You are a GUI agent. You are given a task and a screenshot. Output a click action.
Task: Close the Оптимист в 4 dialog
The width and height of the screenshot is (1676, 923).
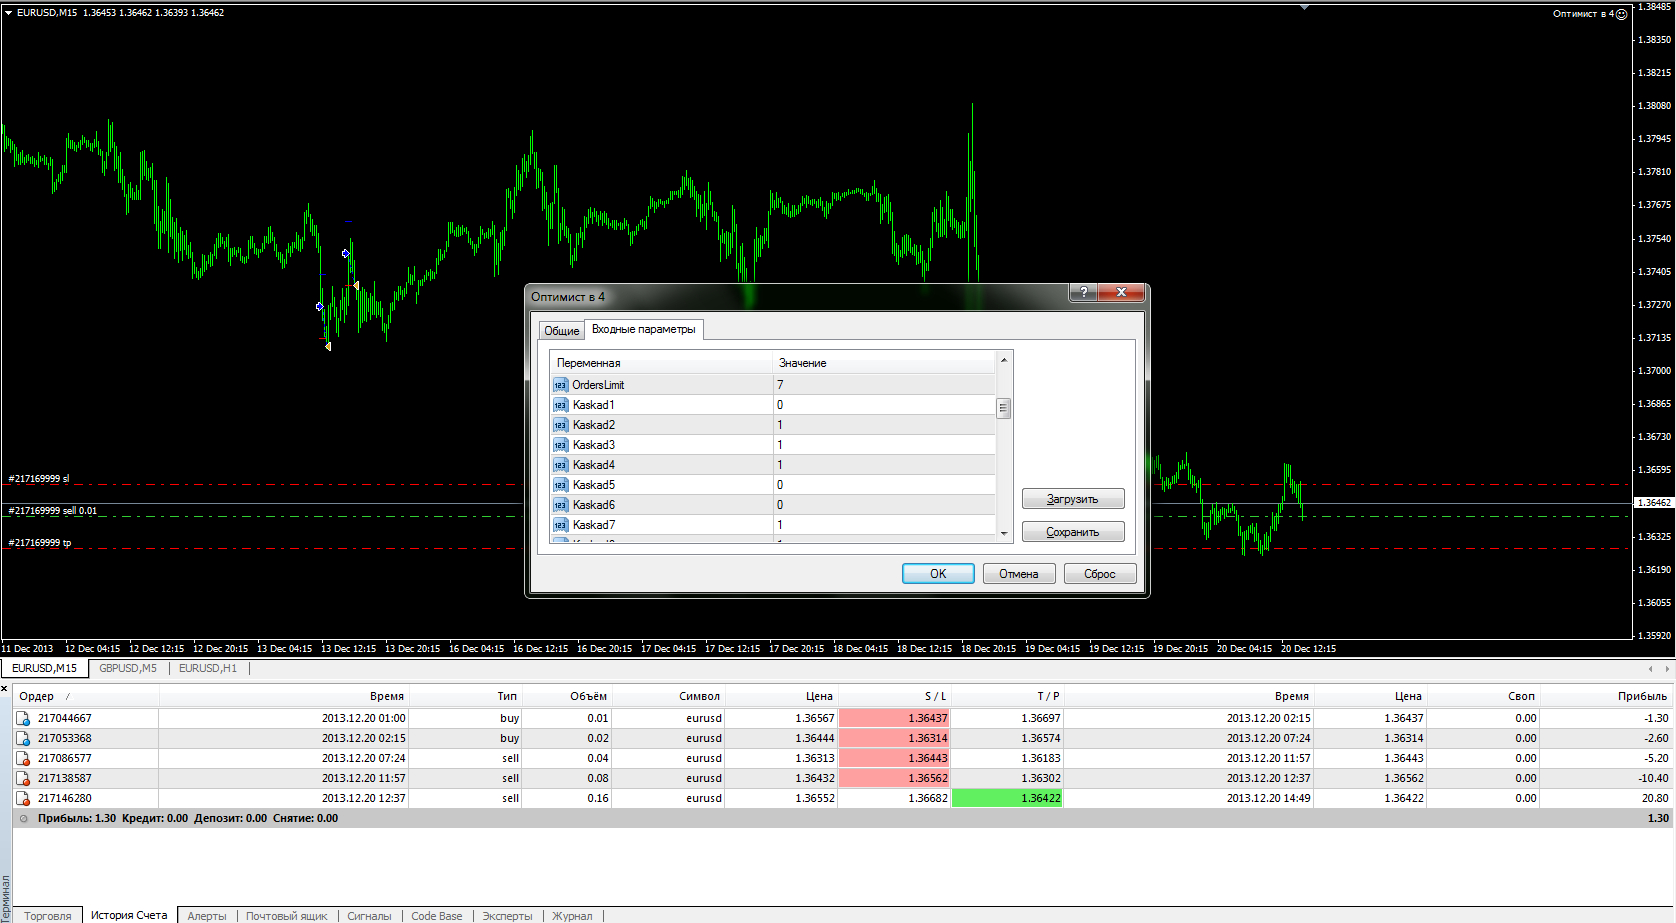[x=1121, y=292]
